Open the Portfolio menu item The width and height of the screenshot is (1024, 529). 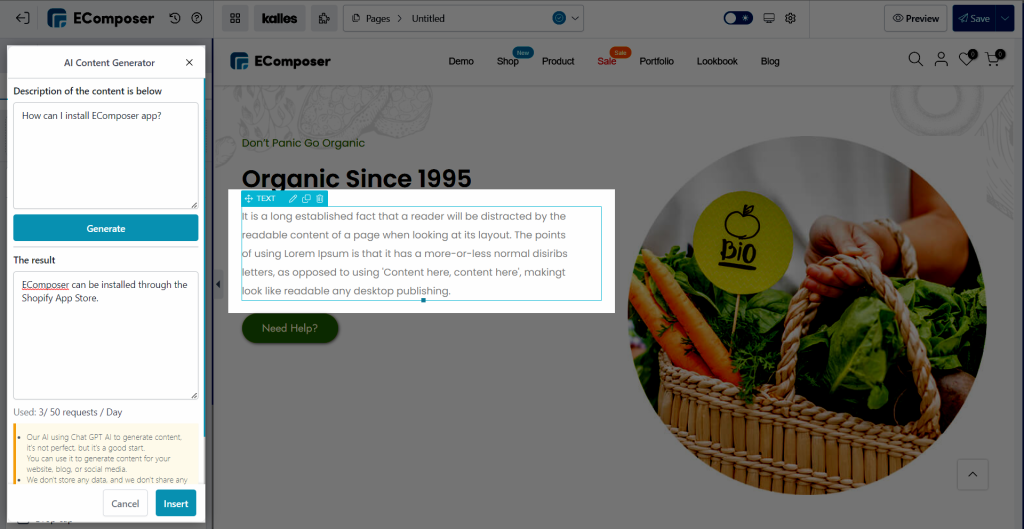click(656, 61)
